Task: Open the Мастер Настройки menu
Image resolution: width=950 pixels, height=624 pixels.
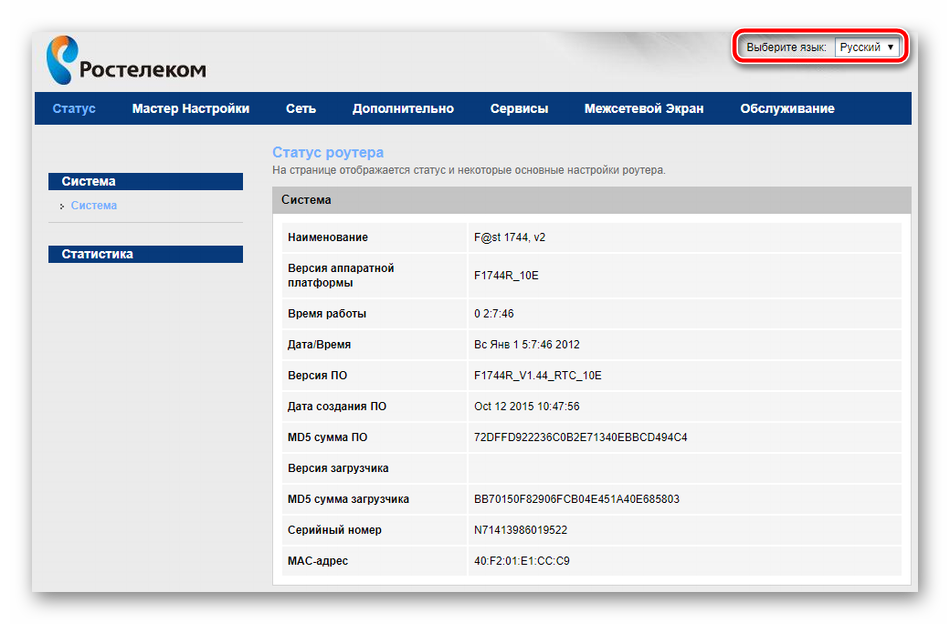Action: [x=190, y=109]
